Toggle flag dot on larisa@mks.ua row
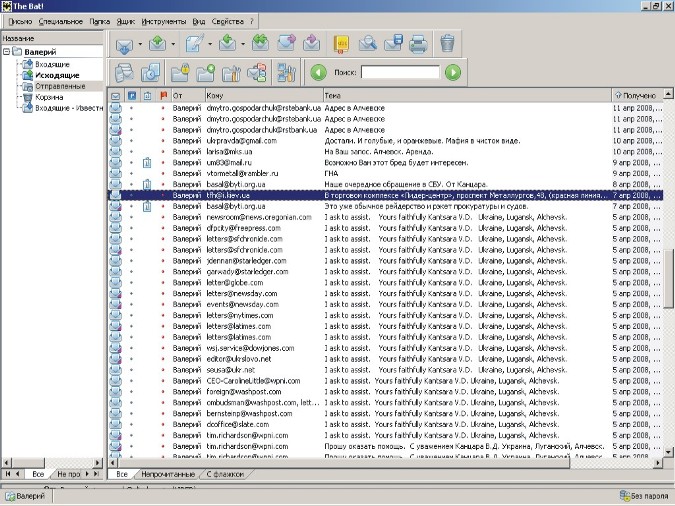This screenshot has width=675, height=506. click(x=163, y=152)
